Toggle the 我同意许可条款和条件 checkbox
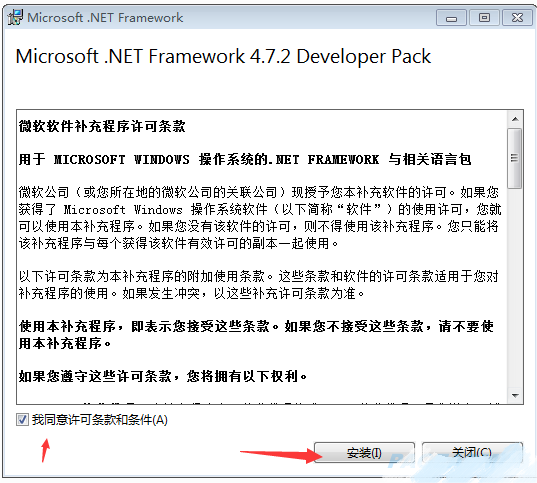Viewport: 537px width, 483px height. [x=22, y=419]
